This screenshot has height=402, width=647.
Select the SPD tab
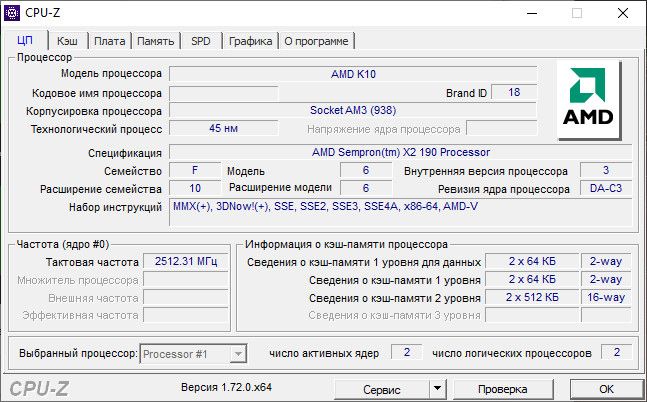tap(201, 41)
